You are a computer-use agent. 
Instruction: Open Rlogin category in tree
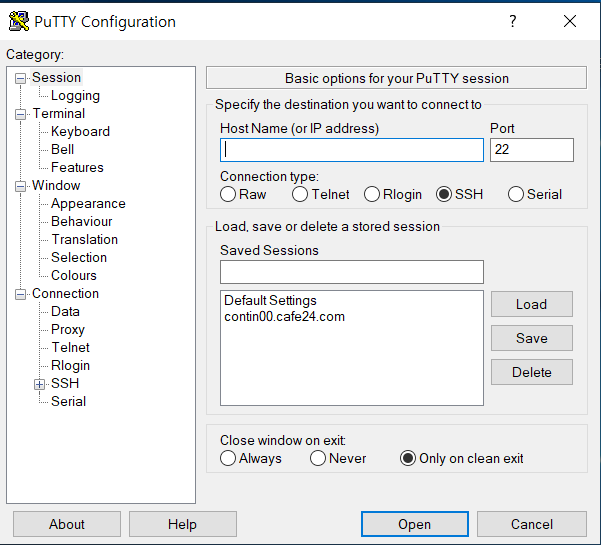71,366
